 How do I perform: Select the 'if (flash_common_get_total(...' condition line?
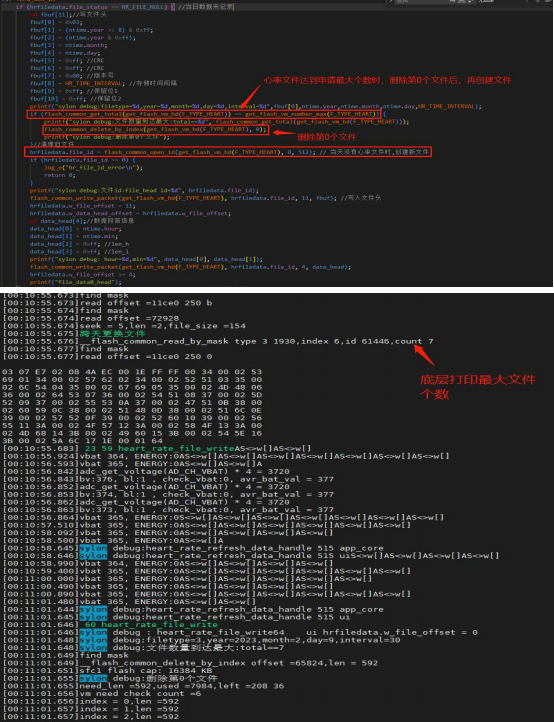point(209,114)
